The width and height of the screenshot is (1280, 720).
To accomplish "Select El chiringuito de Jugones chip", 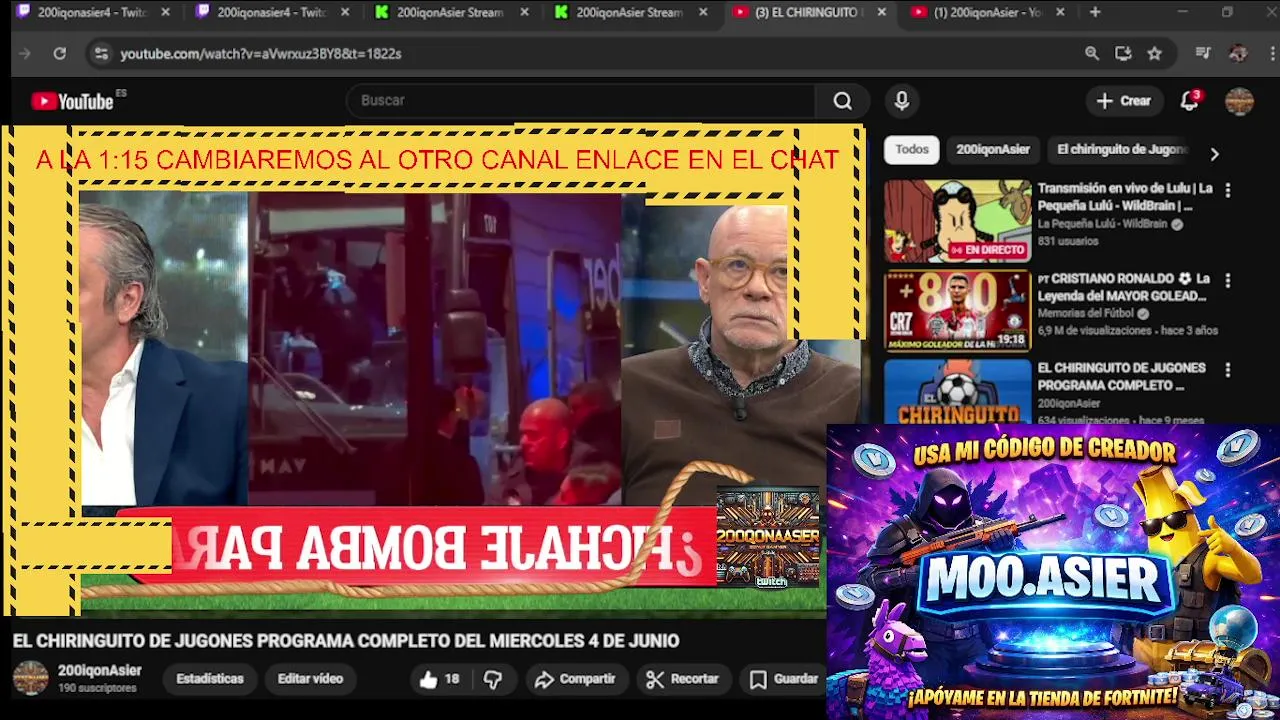I will coord(1121,149).
